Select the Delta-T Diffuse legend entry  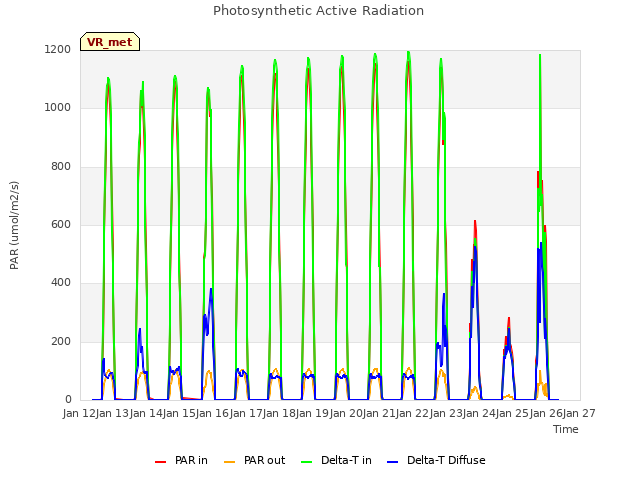point(436,460)
